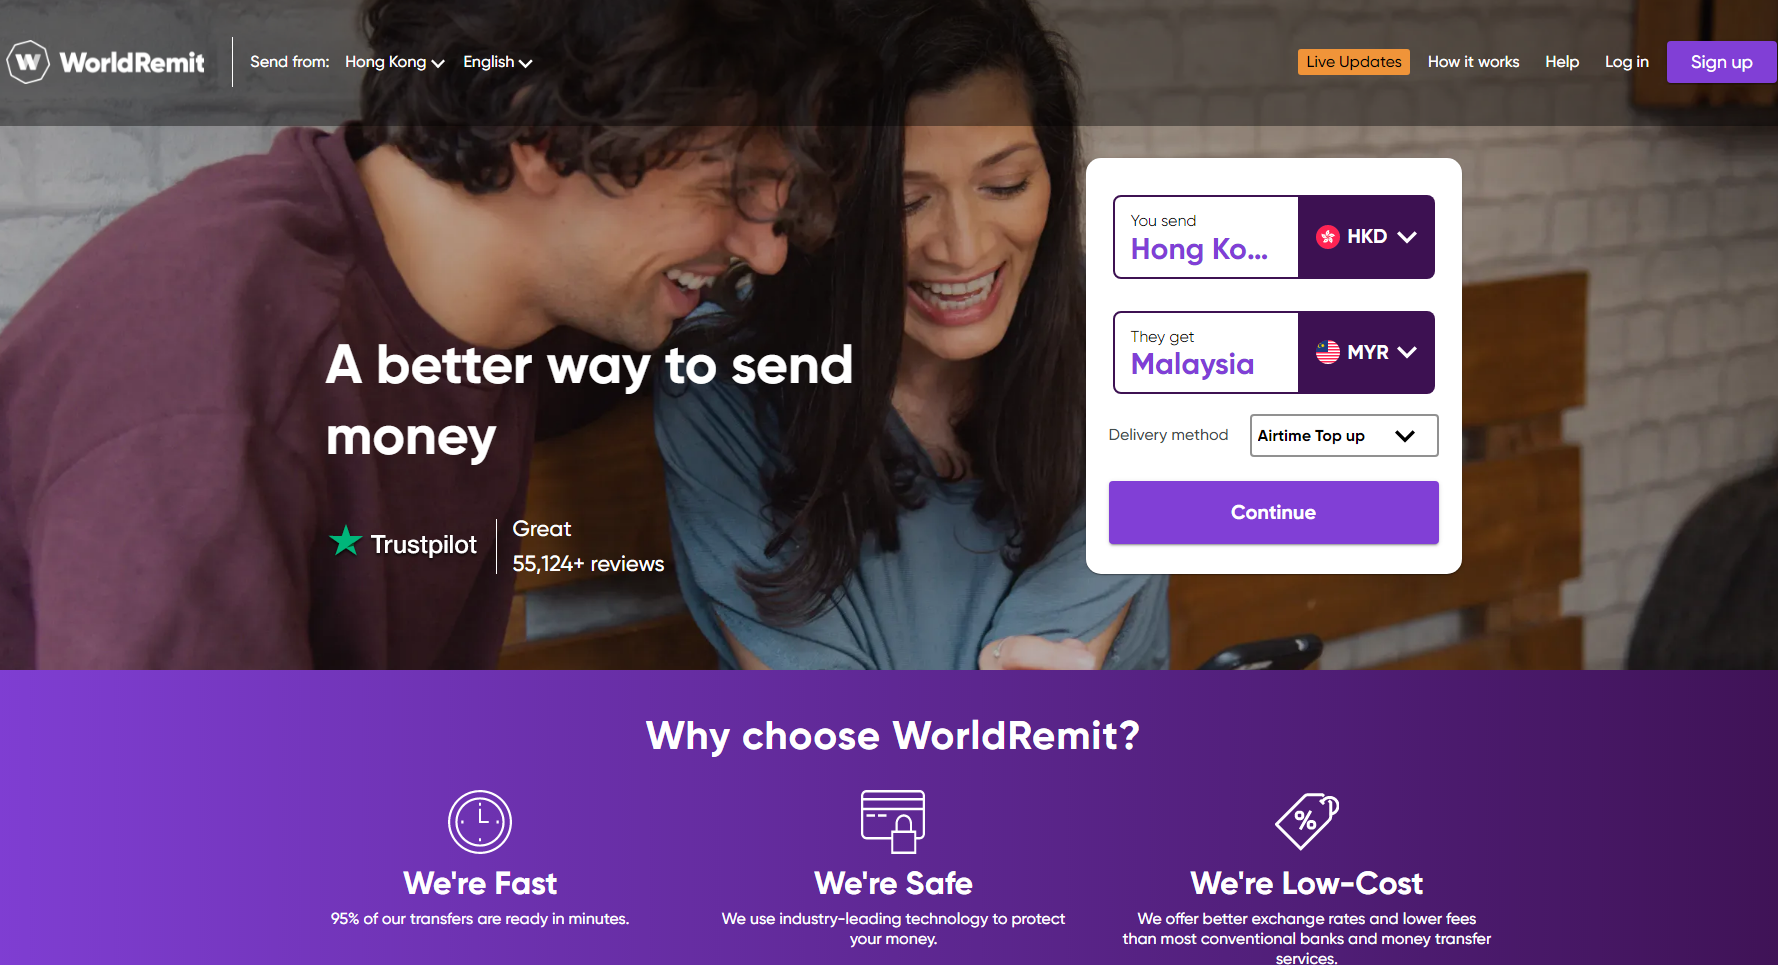Click the Log in link
The image size is (1778, 965).
(x=1626, y=62)
